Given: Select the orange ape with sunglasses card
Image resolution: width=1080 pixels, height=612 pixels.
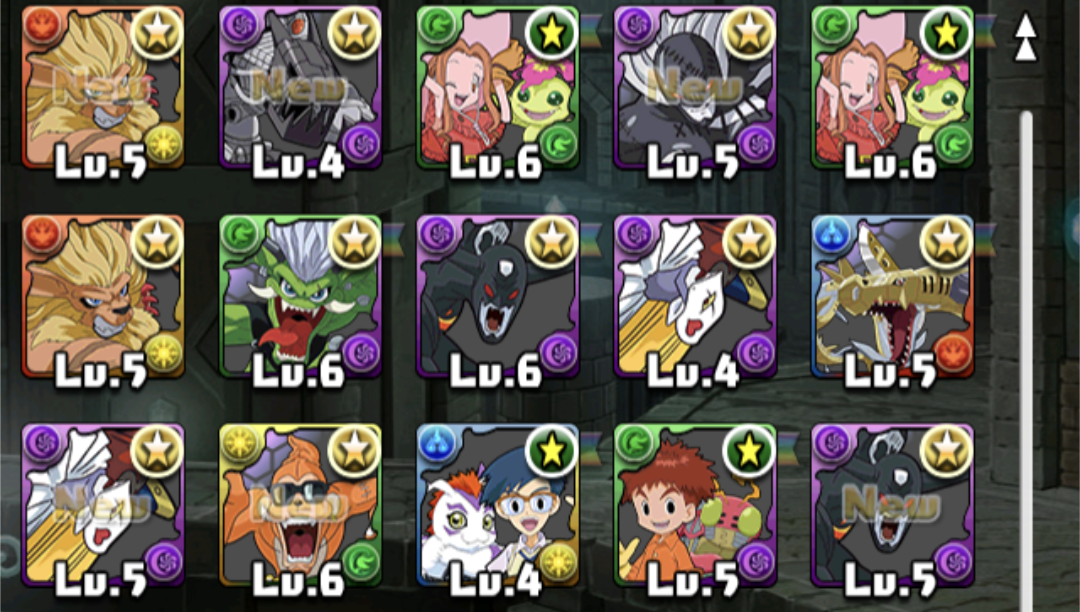Looking at the screenshot, I should (x=300, y=505).
